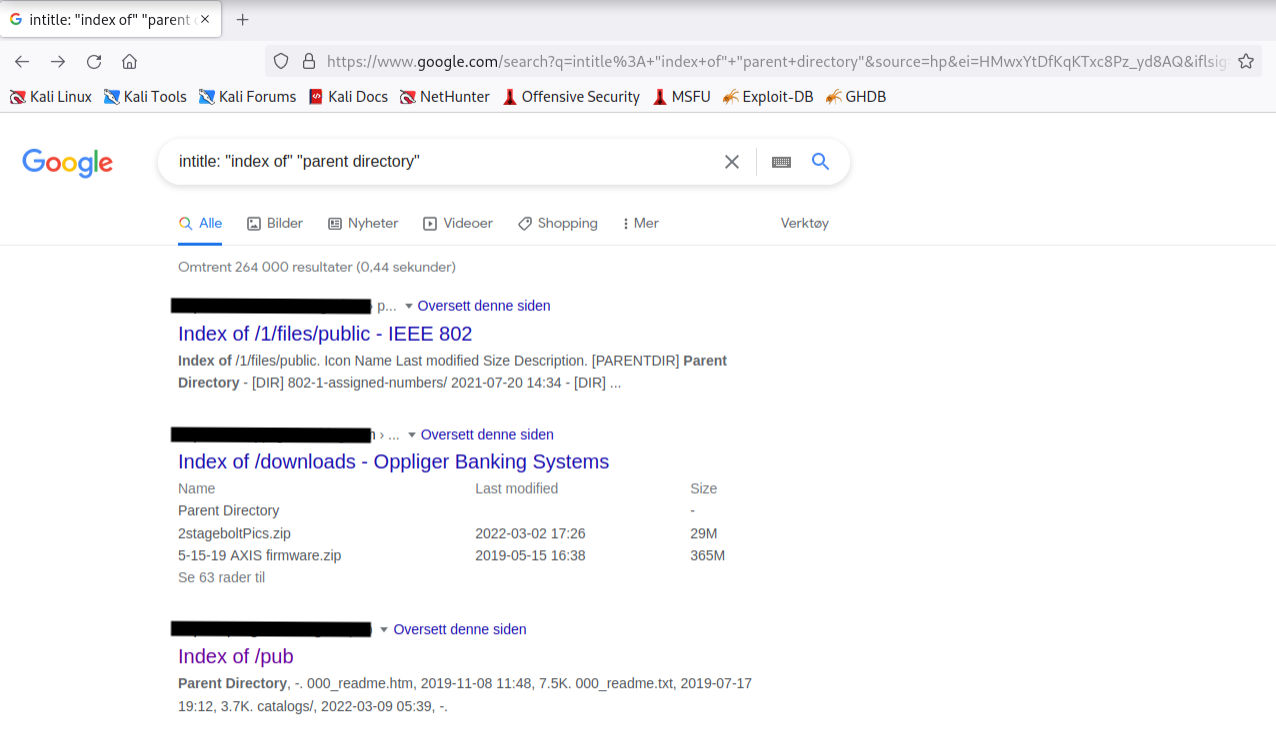Click the Google logo

click(67, 163)
